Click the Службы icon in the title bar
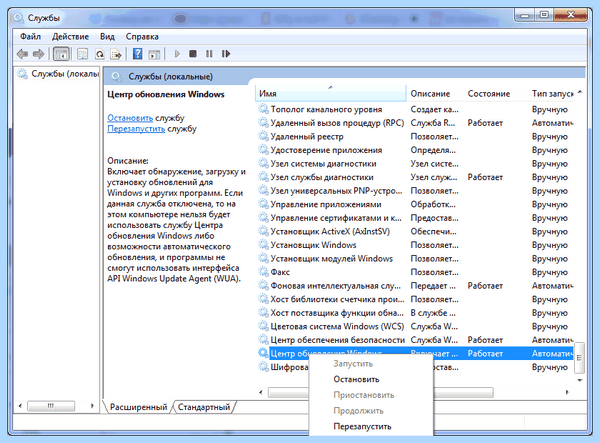 [x=18, y=18]
